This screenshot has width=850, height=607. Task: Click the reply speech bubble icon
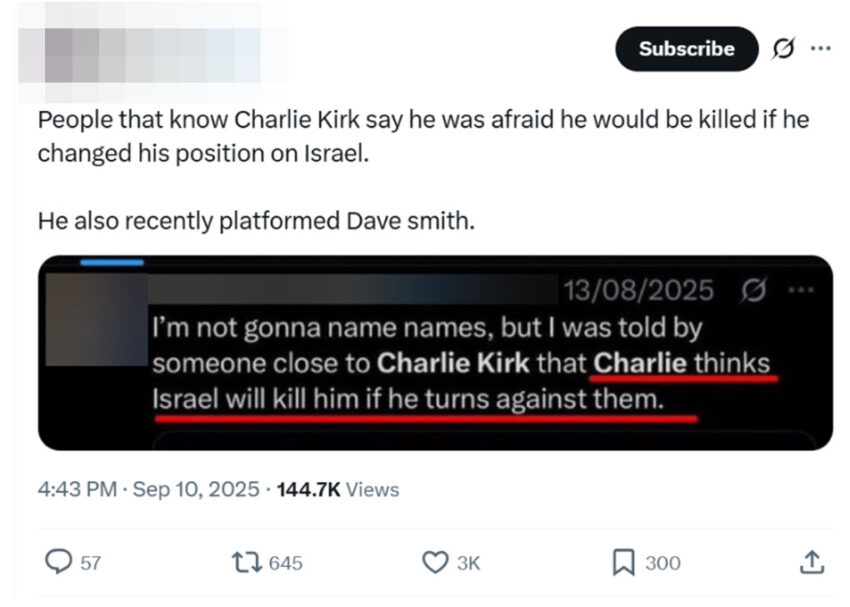tap(61, 562)
